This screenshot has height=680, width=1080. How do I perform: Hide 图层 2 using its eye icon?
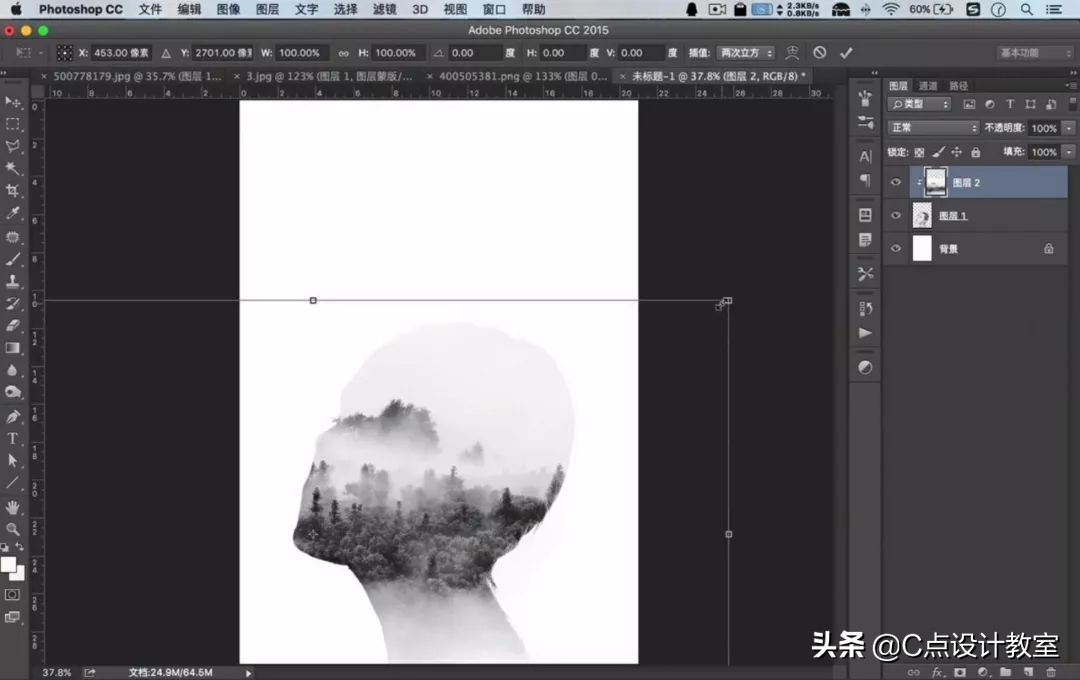point(896,182)
